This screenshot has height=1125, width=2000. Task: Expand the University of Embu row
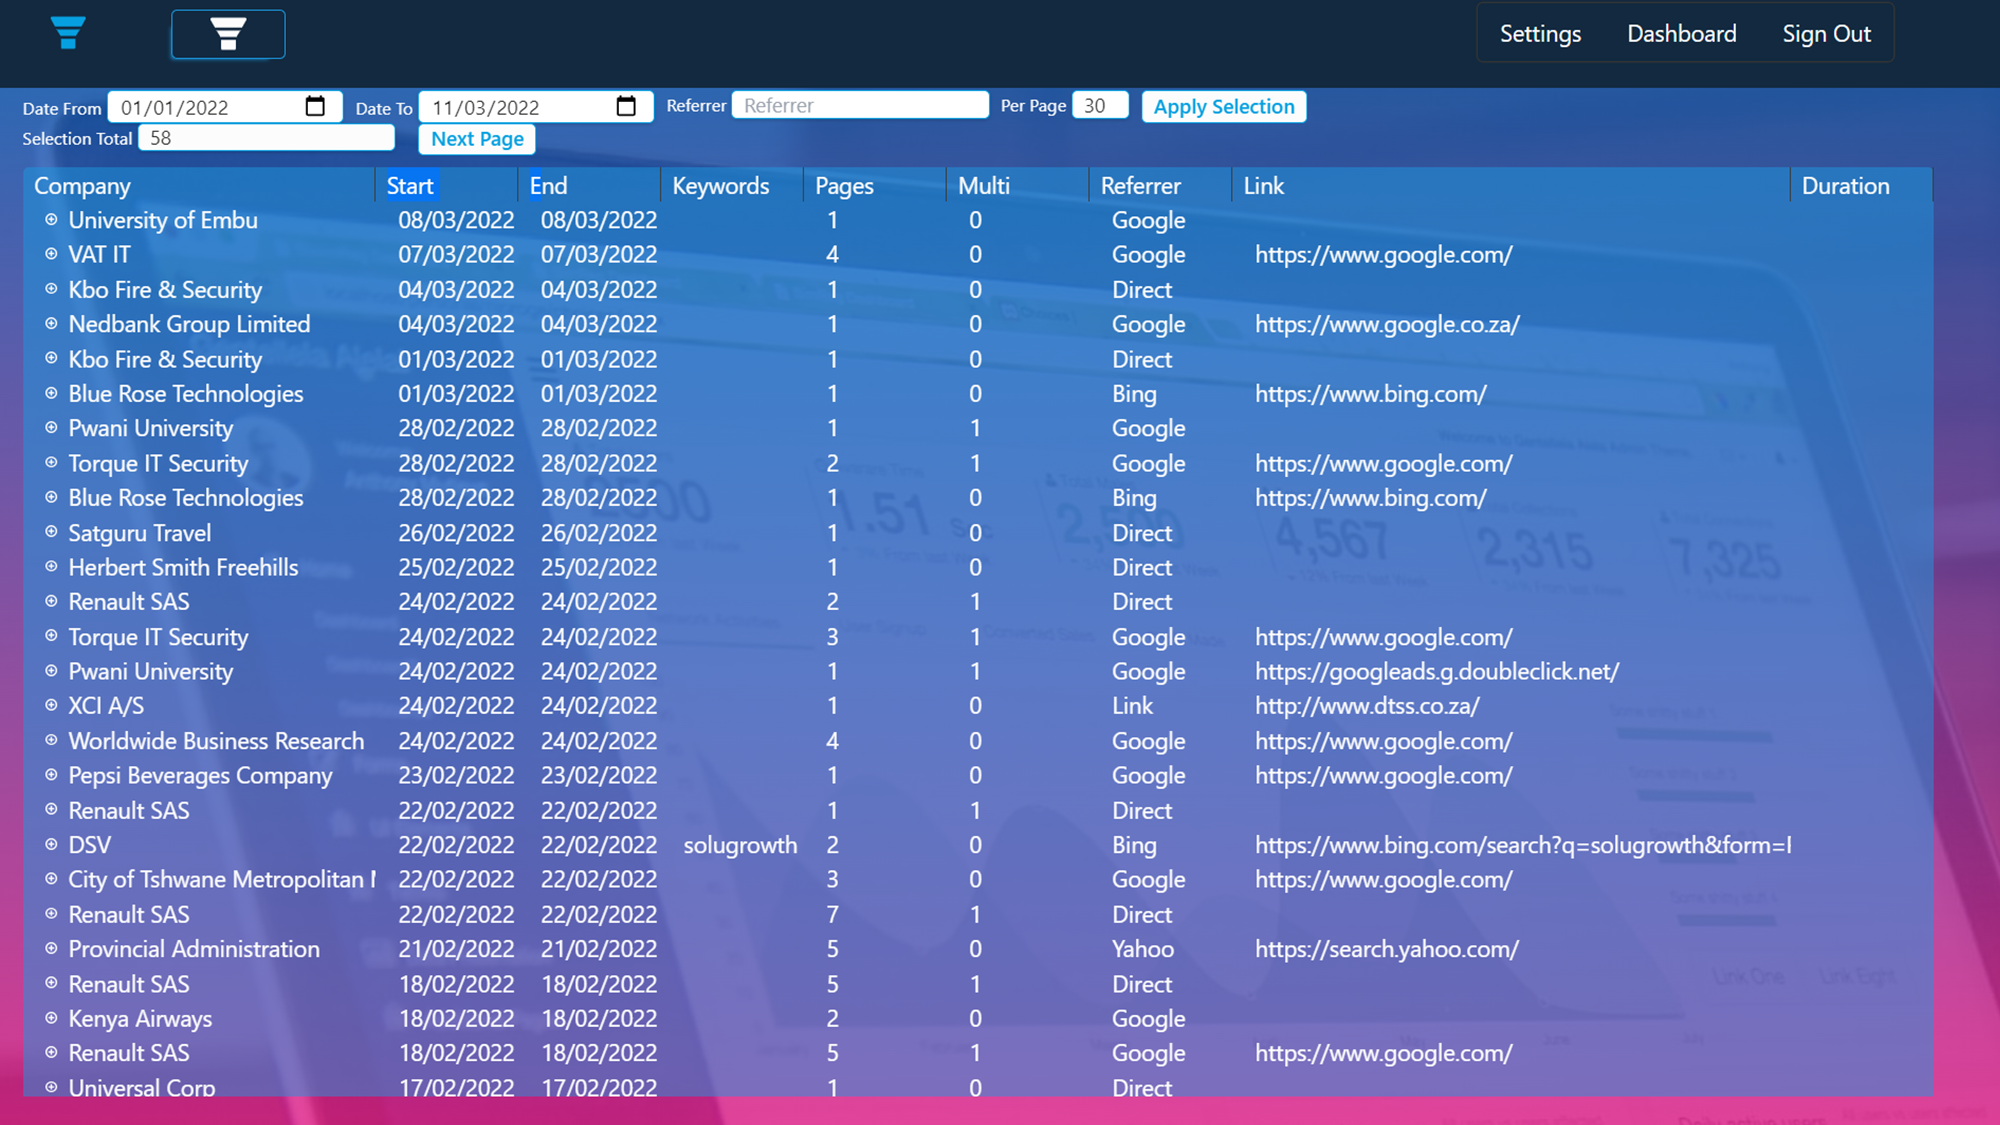[x=51, y=220]
